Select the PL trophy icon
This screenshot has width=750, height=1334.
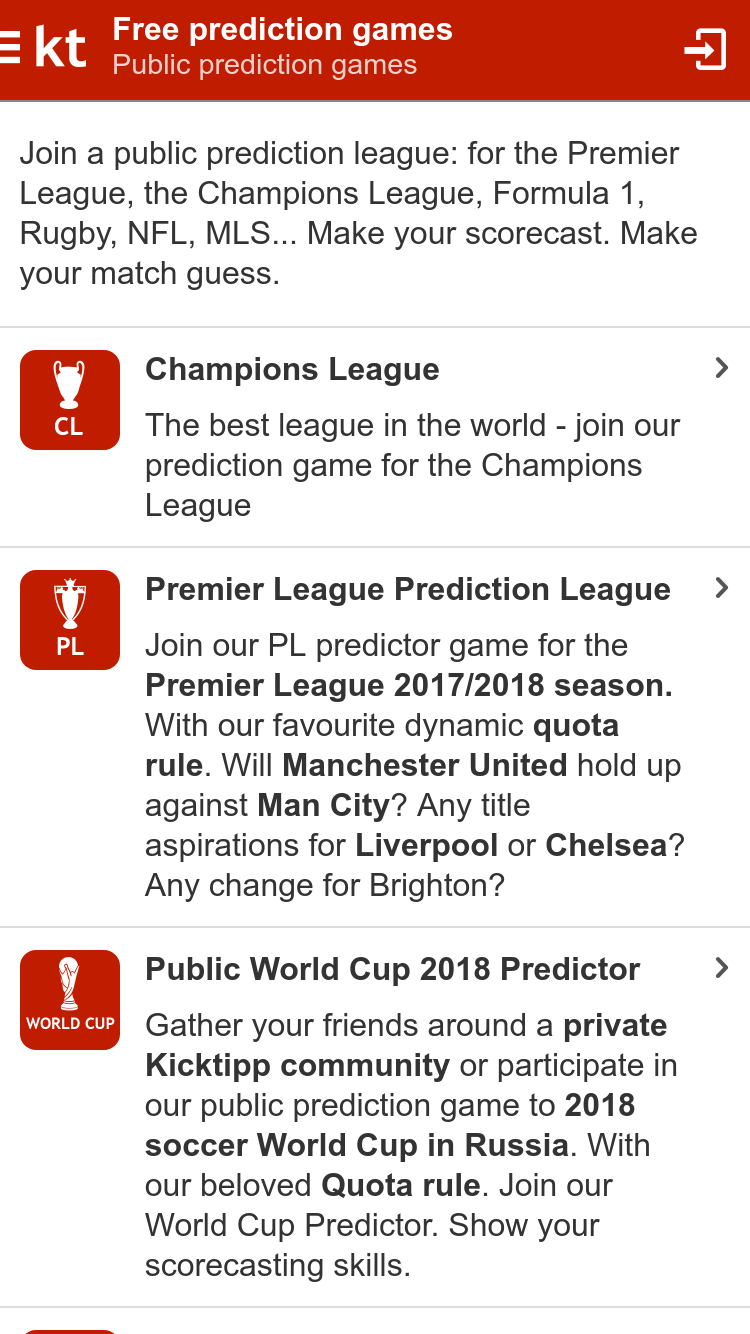point(70,620)
